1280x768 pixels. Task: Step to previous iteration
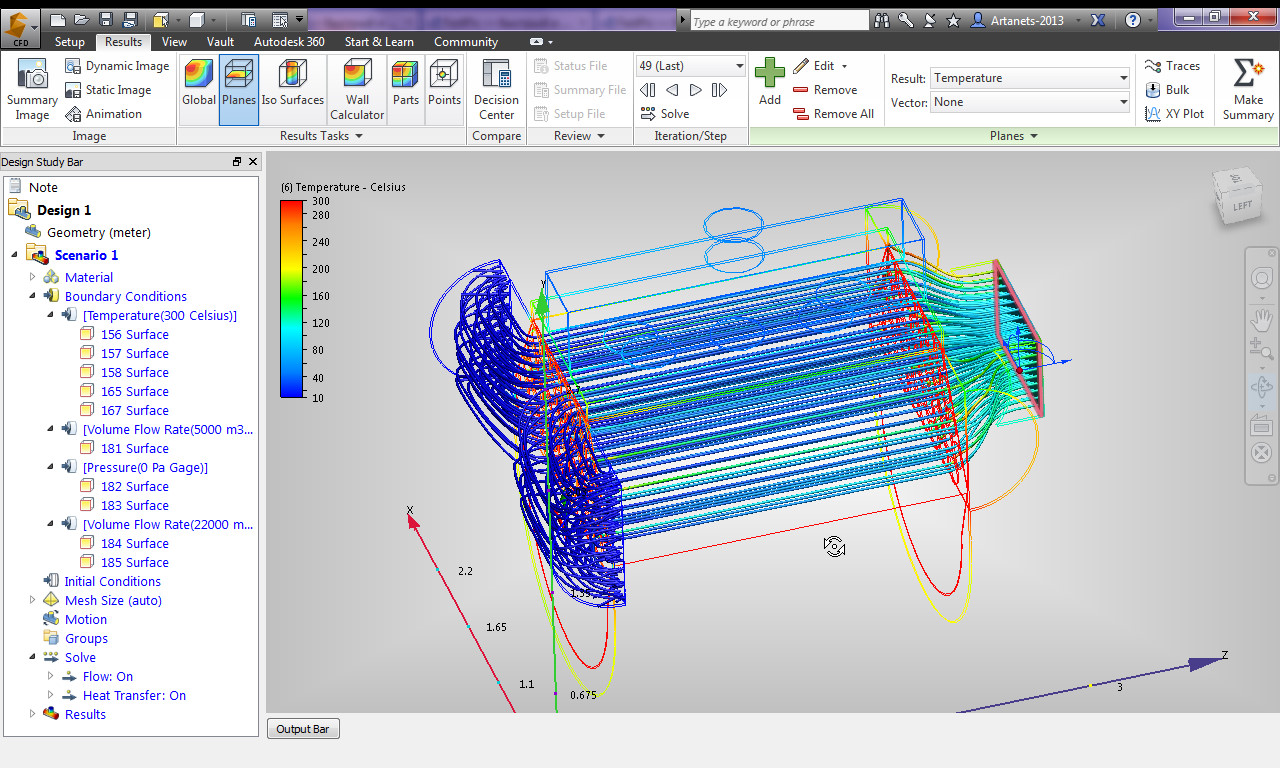[x=672, y=90]
